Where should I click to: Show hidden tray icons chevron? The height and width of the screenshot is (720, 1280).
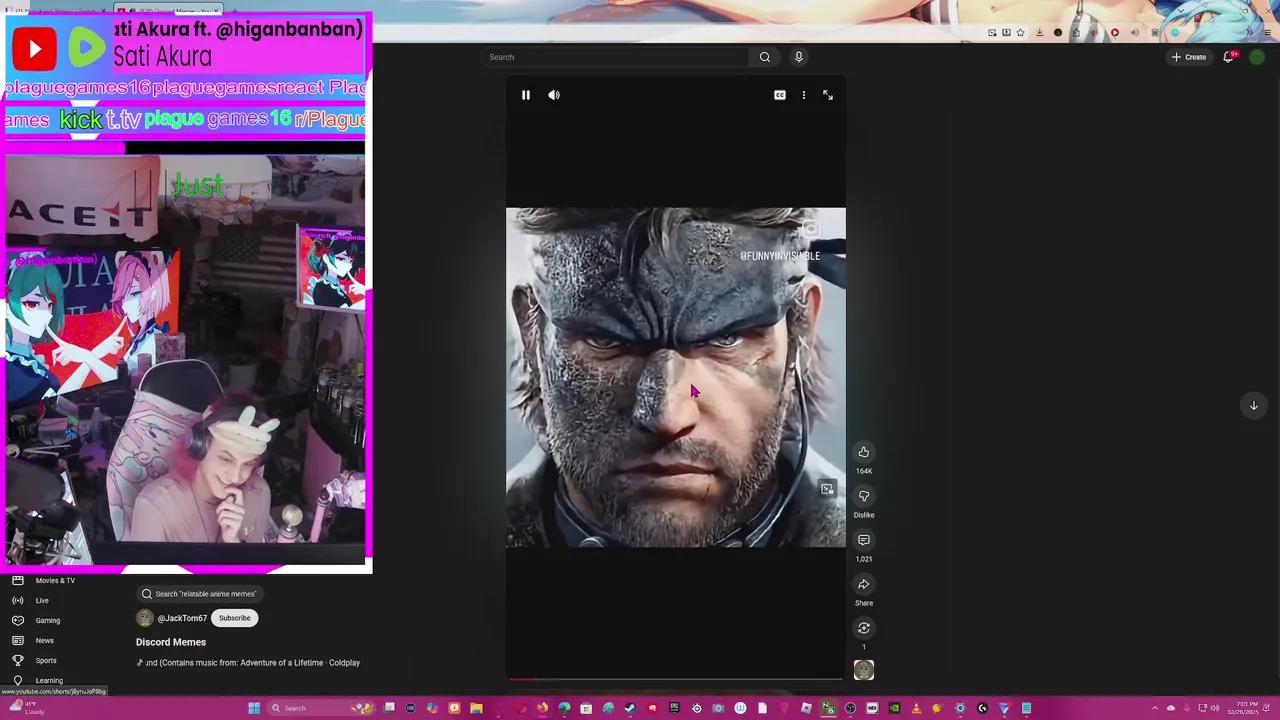point(1154,708)
